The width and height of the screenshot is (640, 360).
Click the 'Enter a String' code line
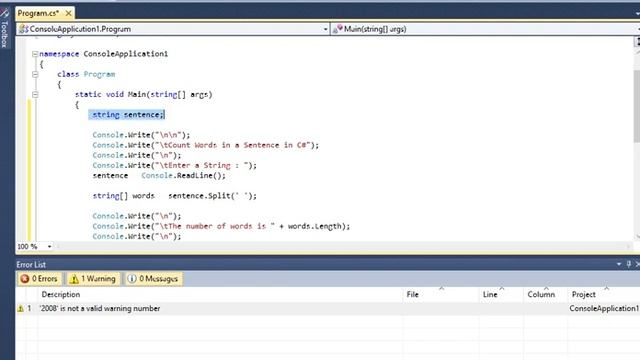(x=174, y=166)
